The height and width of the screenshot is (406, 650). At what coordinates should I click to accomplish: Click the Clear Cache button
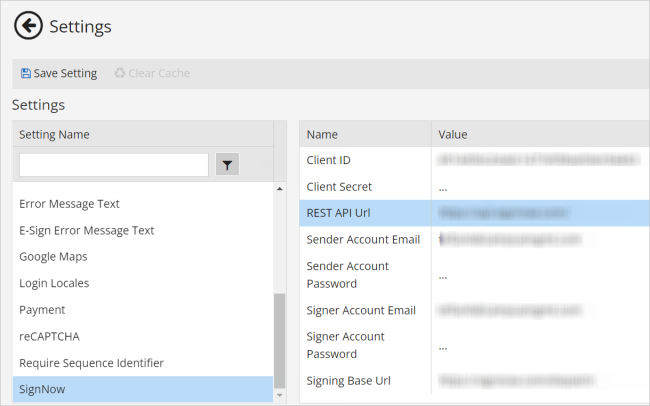point(151,73)
